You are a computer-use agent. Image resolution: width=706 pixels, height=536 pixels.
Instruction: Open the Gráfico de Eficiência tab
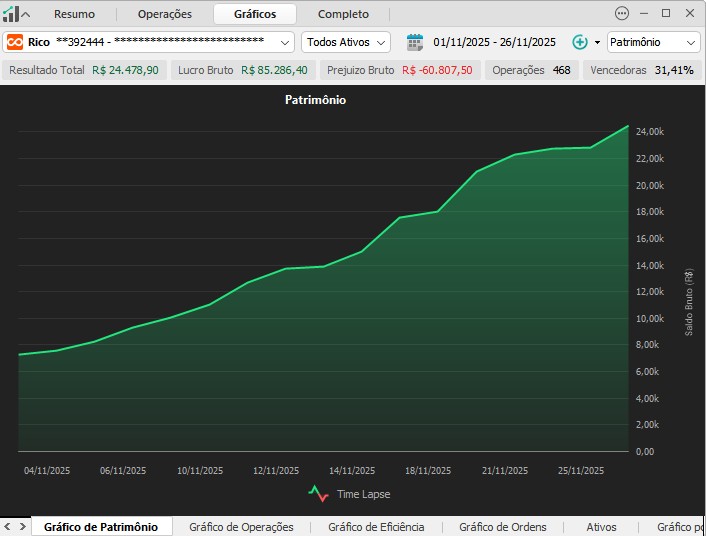coord(376,527)
